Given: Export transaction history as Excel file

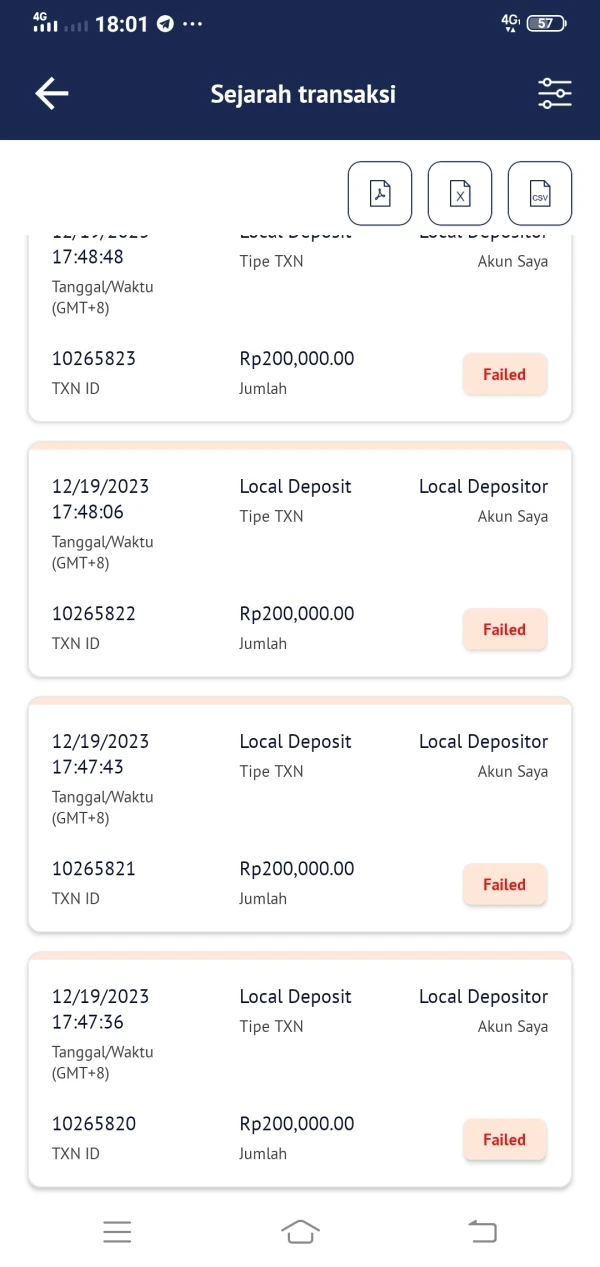Looking at the screenshot, I should pos(460,193).
